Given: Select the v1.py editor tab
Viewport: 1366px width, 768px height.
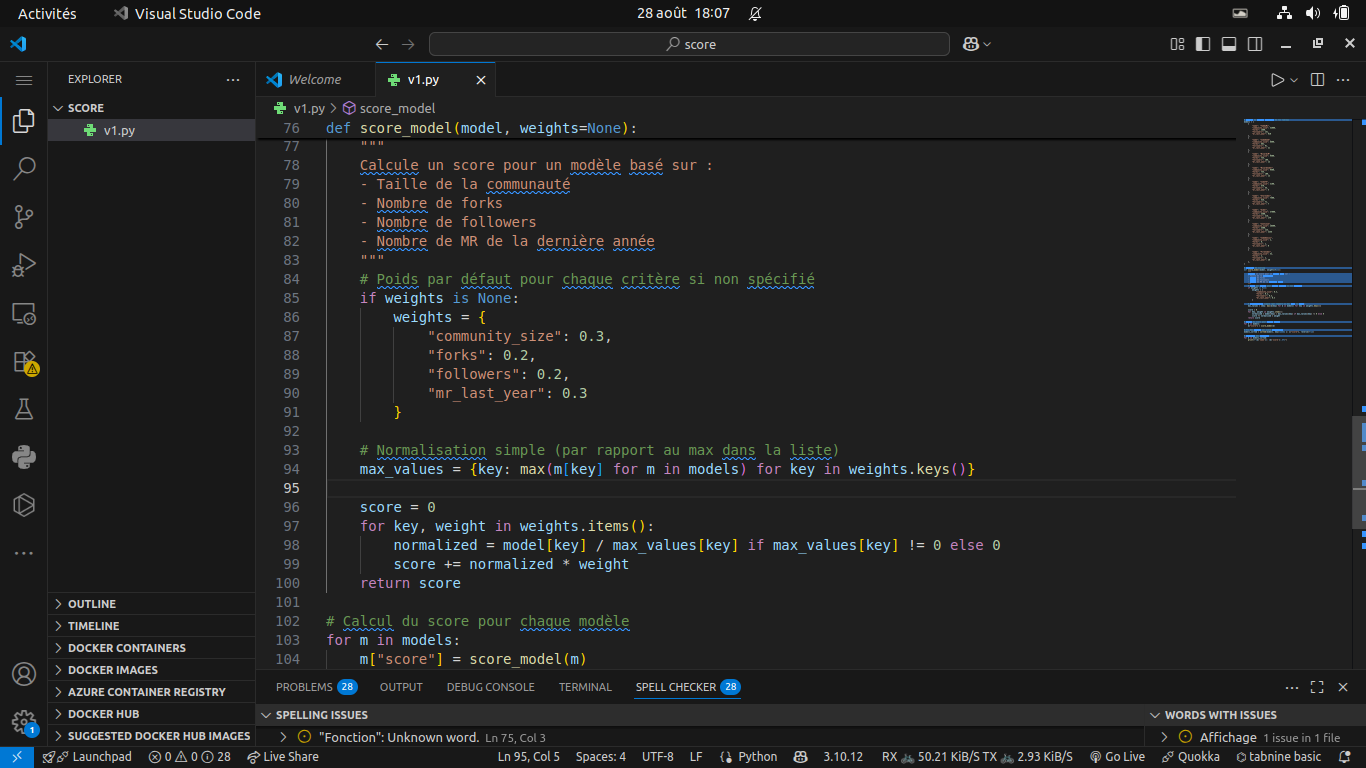Looking at the screenshot, I should pyautogui.click(x=423, y=80).
